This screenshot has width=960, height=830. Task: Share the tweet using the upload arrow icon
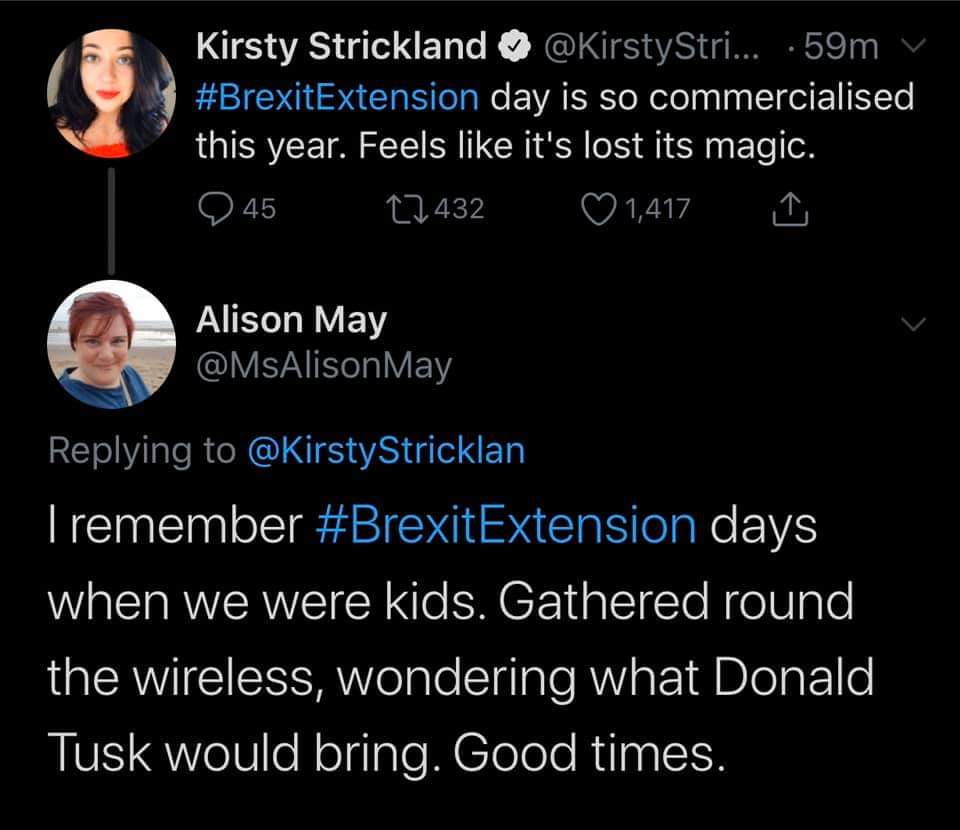click(790, 208)
